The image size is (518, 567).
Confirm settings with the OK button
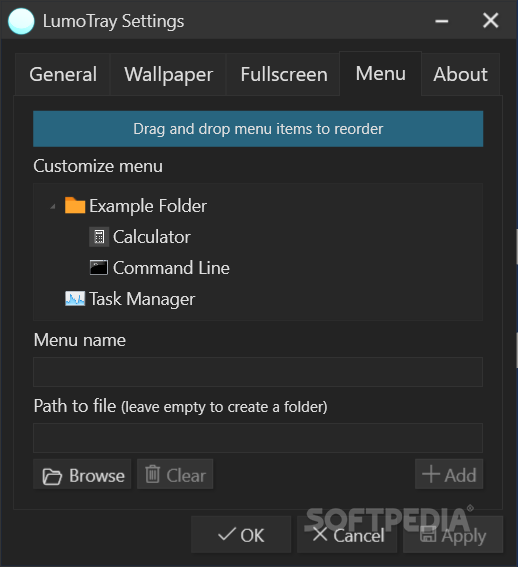point(241,534)
